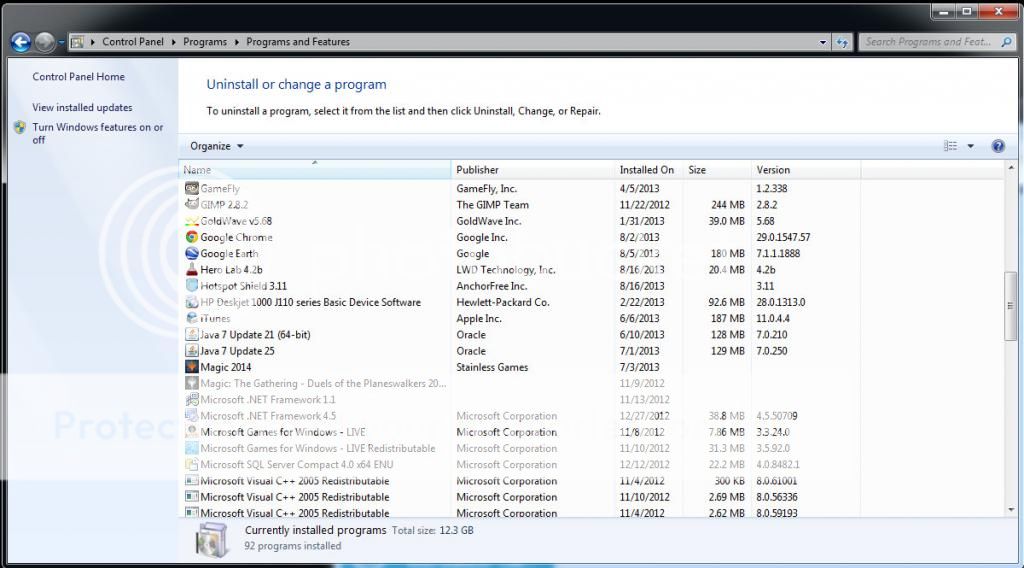Click the Java 7 Update 21 icon
This screenshot has height=568, width=1024.
coord(191,335)
